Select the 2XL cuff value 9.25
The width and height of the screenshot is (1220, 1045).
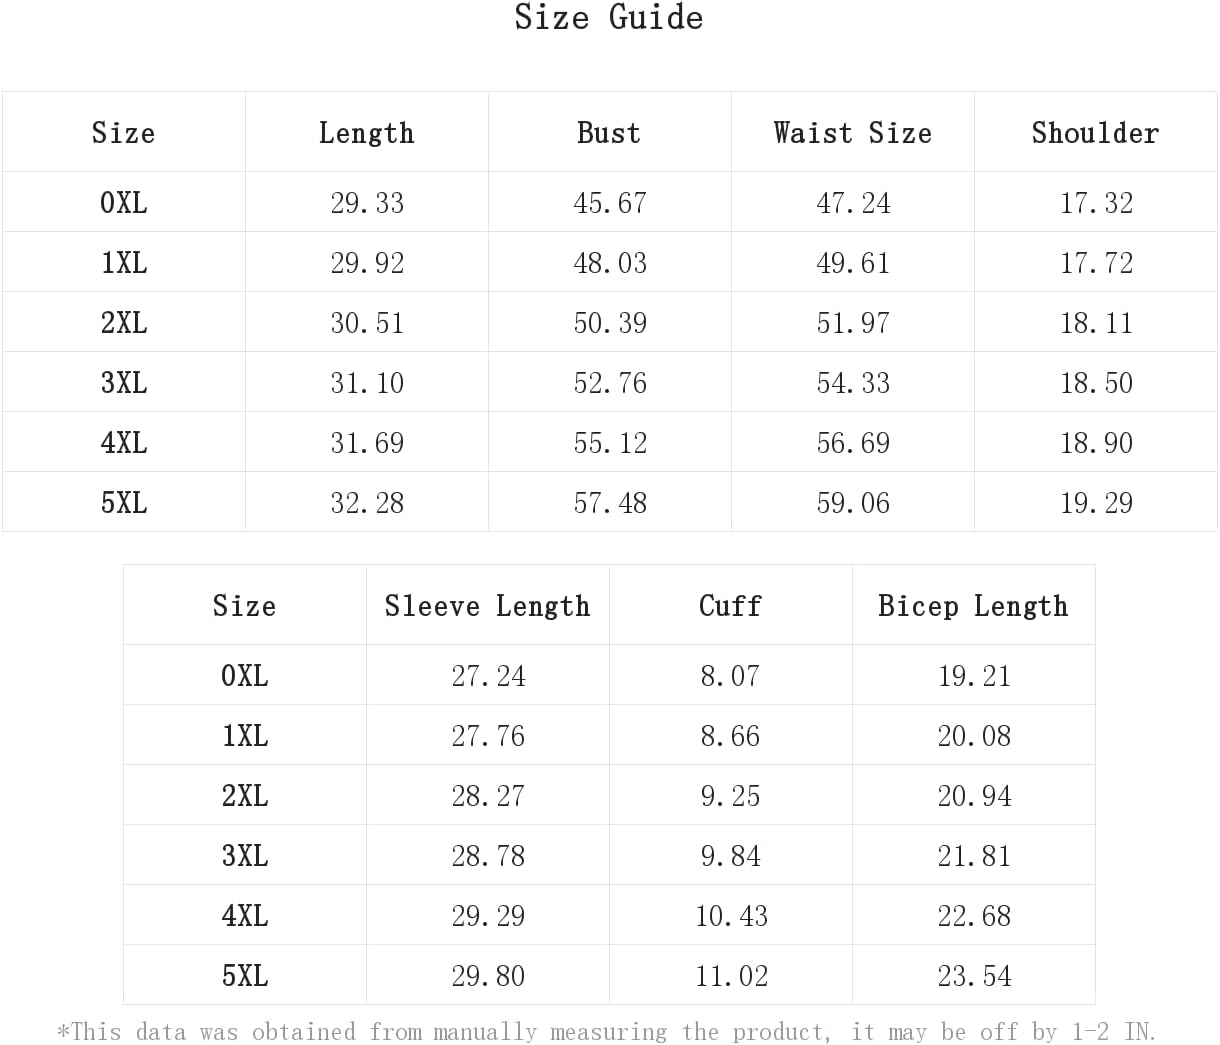click(731, 796)
